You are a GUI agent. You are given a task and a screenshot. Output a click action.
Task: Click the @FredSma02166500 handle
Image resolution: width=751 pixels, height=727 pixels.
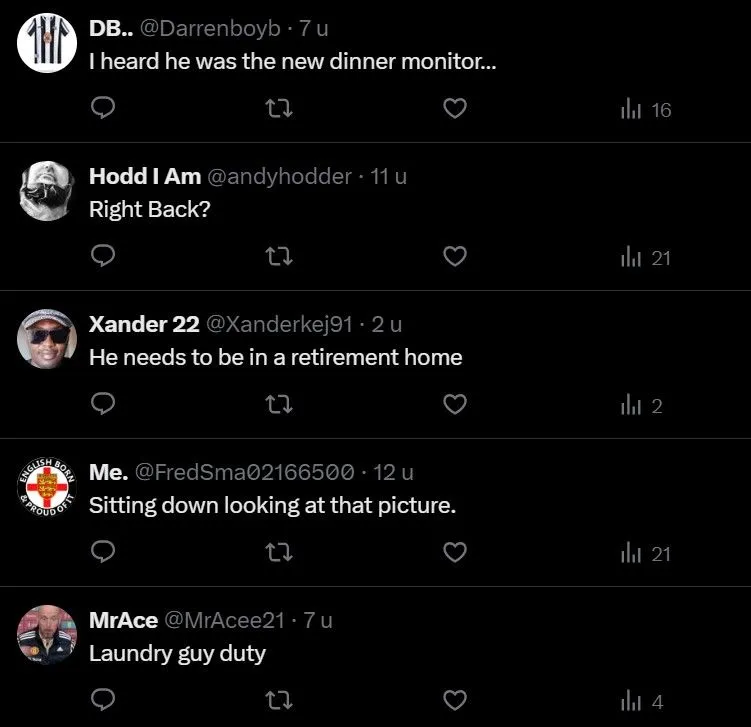point(244,472)
